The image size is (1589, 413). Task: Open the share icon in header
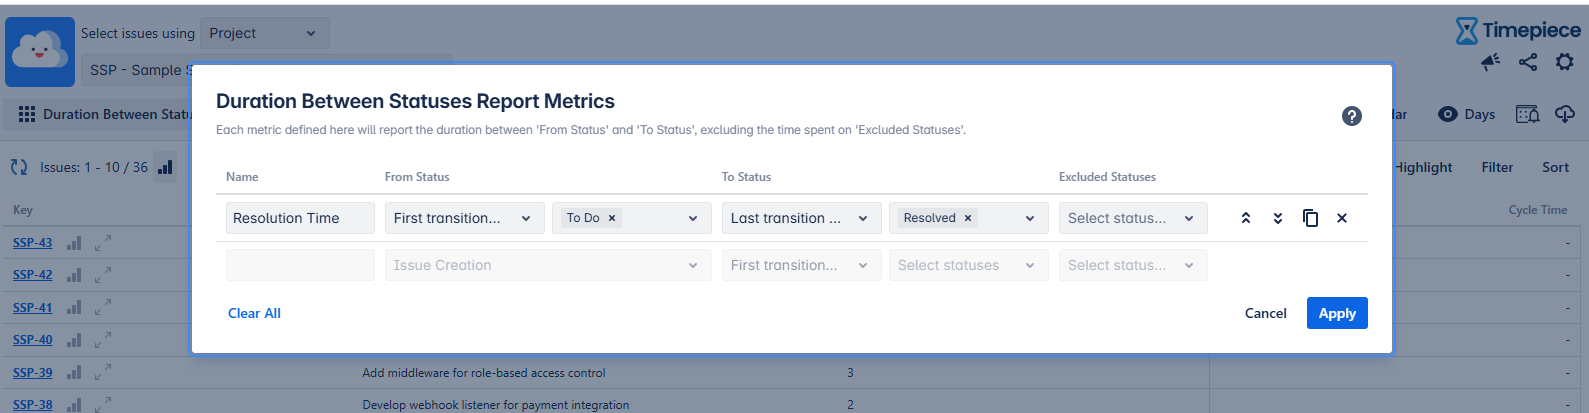pyautogui.click(x=1528, y=62)
